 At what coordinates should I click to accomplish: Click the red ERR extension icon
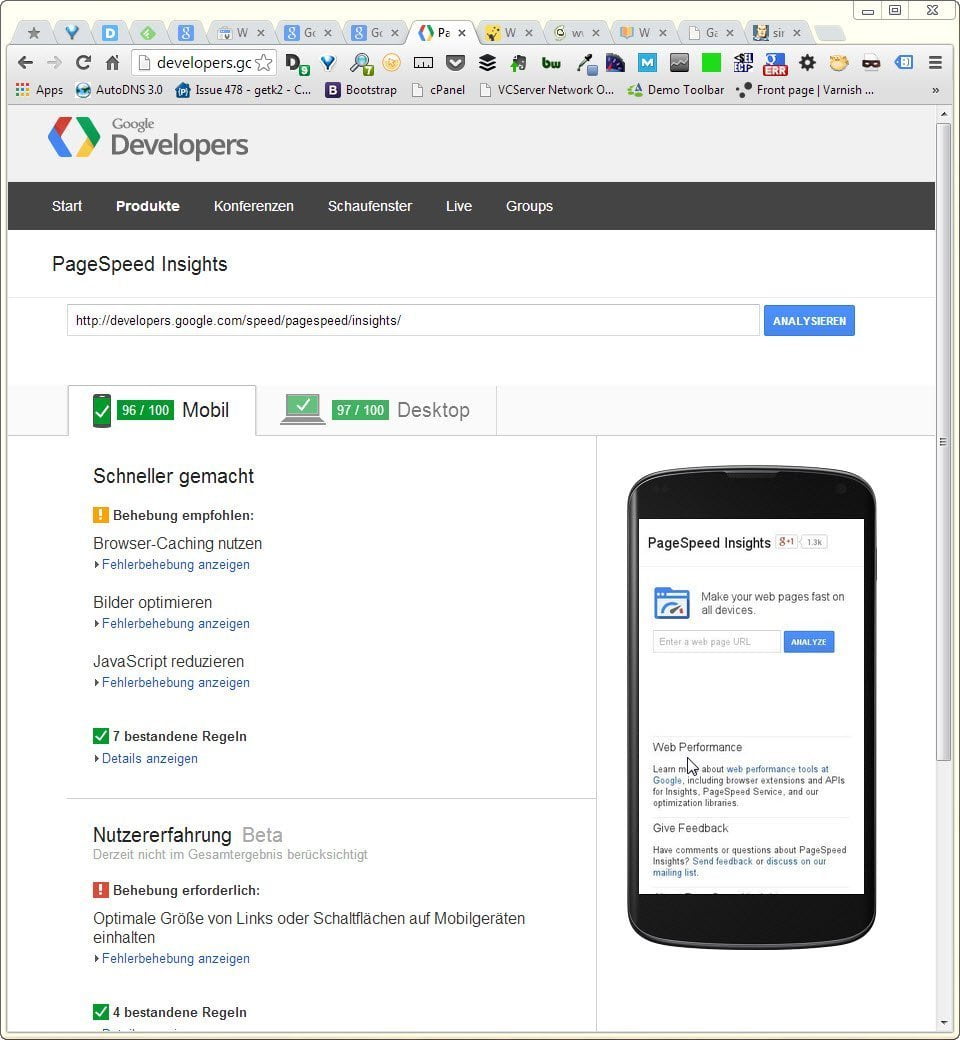click(x=775, y=64)
